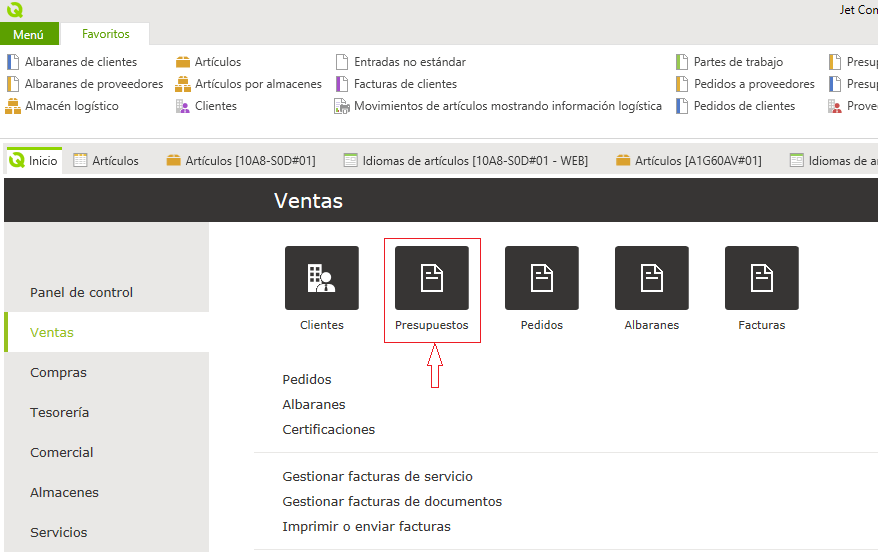Select Ventas in the sidebar
The height and width of the screenshot is (552, 878).
(x=106, y=332)
